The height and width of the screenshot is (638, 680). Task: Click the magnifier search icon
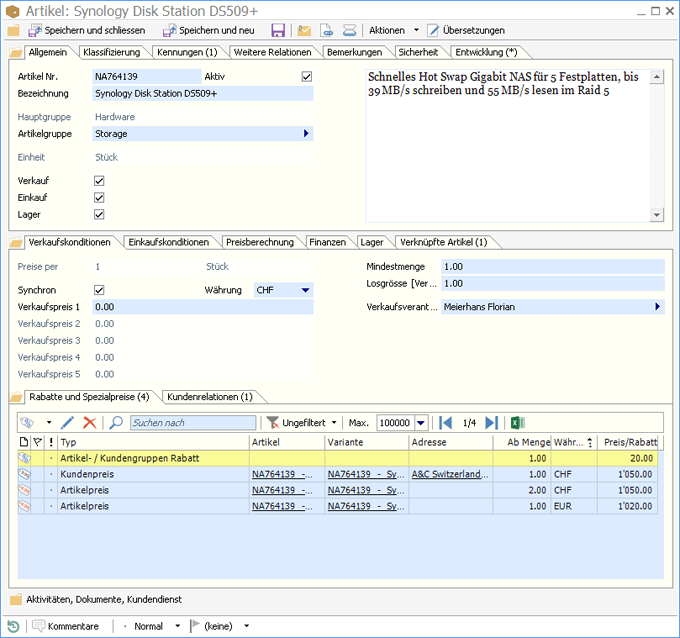[116, 422]
